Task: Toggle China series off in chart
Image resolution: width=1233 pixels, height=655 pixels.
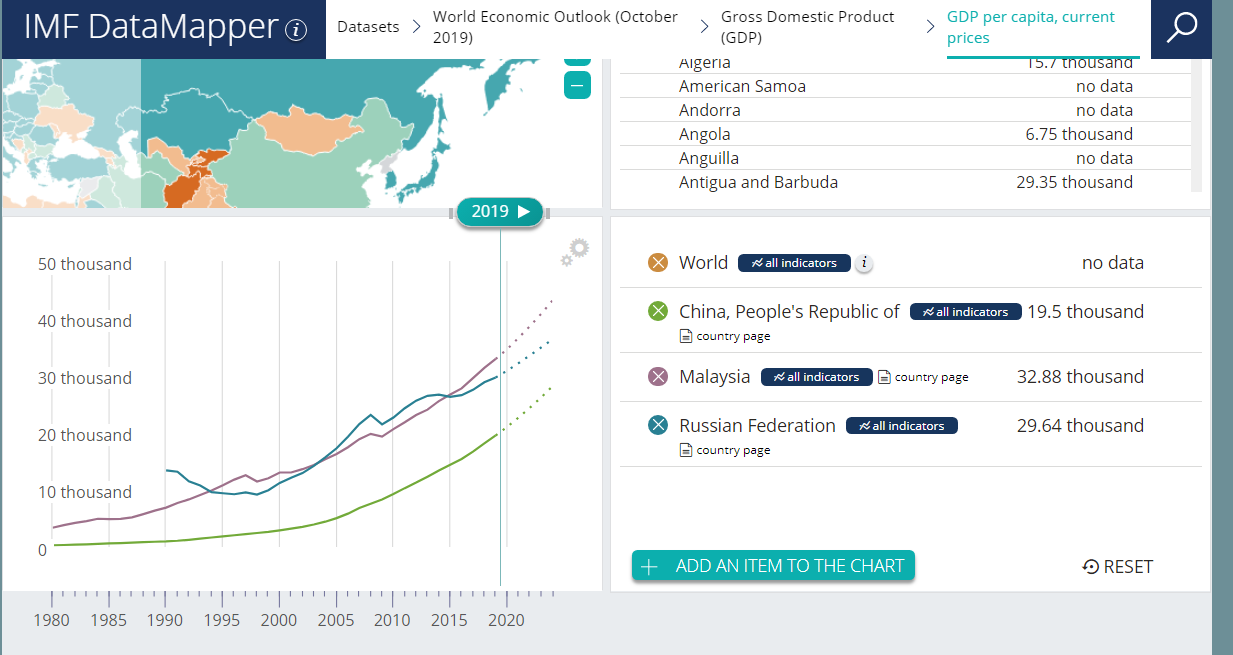Action: click(x=658, y=312)
